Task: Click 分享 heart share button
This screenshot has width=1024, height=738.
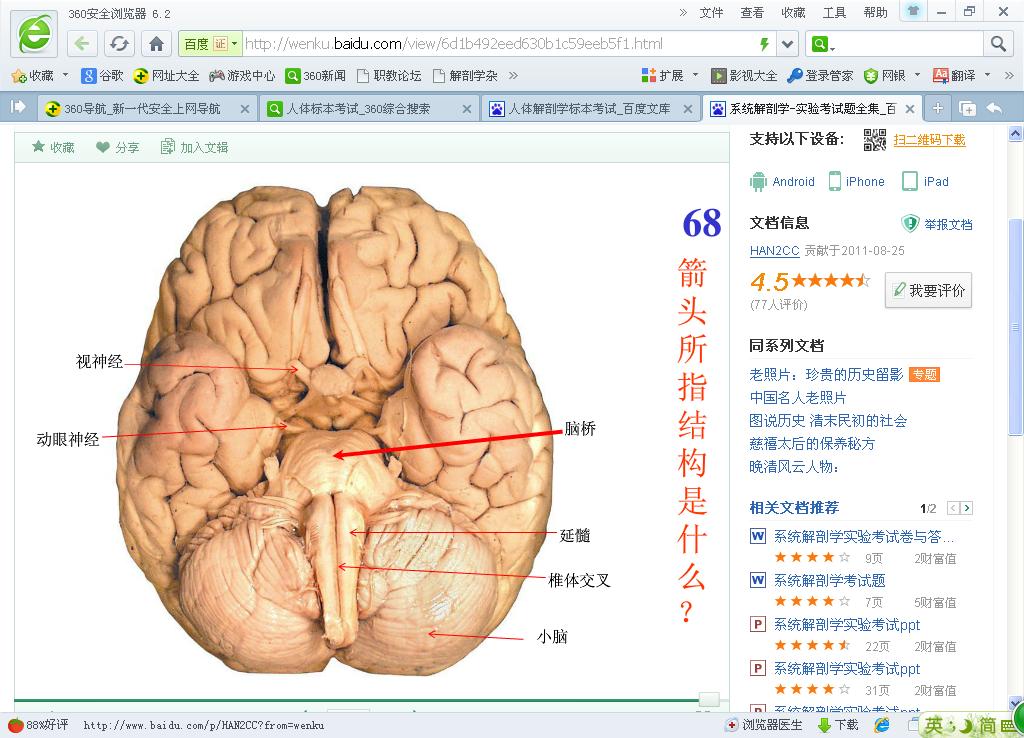Action: (x=118, y=148)
